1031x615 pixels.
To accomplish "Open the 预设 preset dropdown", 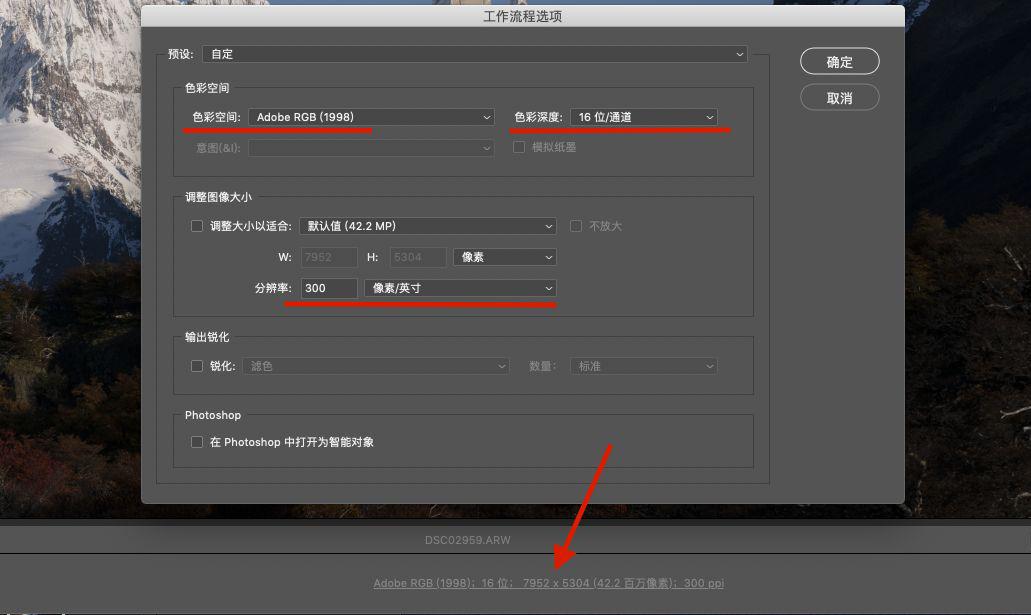I will coord(475,54).
